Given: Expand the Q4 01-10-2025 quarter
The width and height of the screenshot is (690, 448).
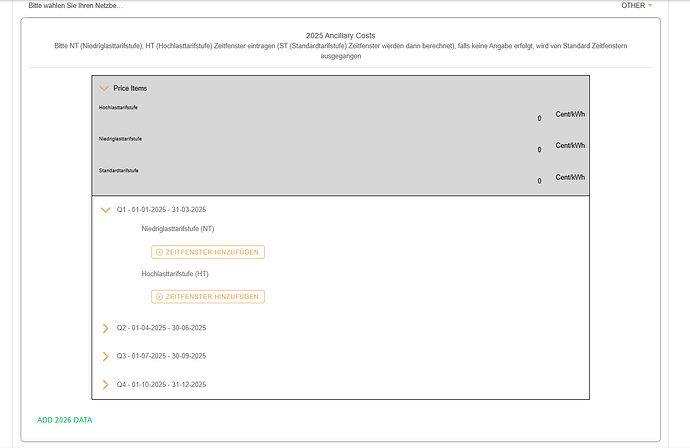Looking at the screenshot, I should (105, 385).
